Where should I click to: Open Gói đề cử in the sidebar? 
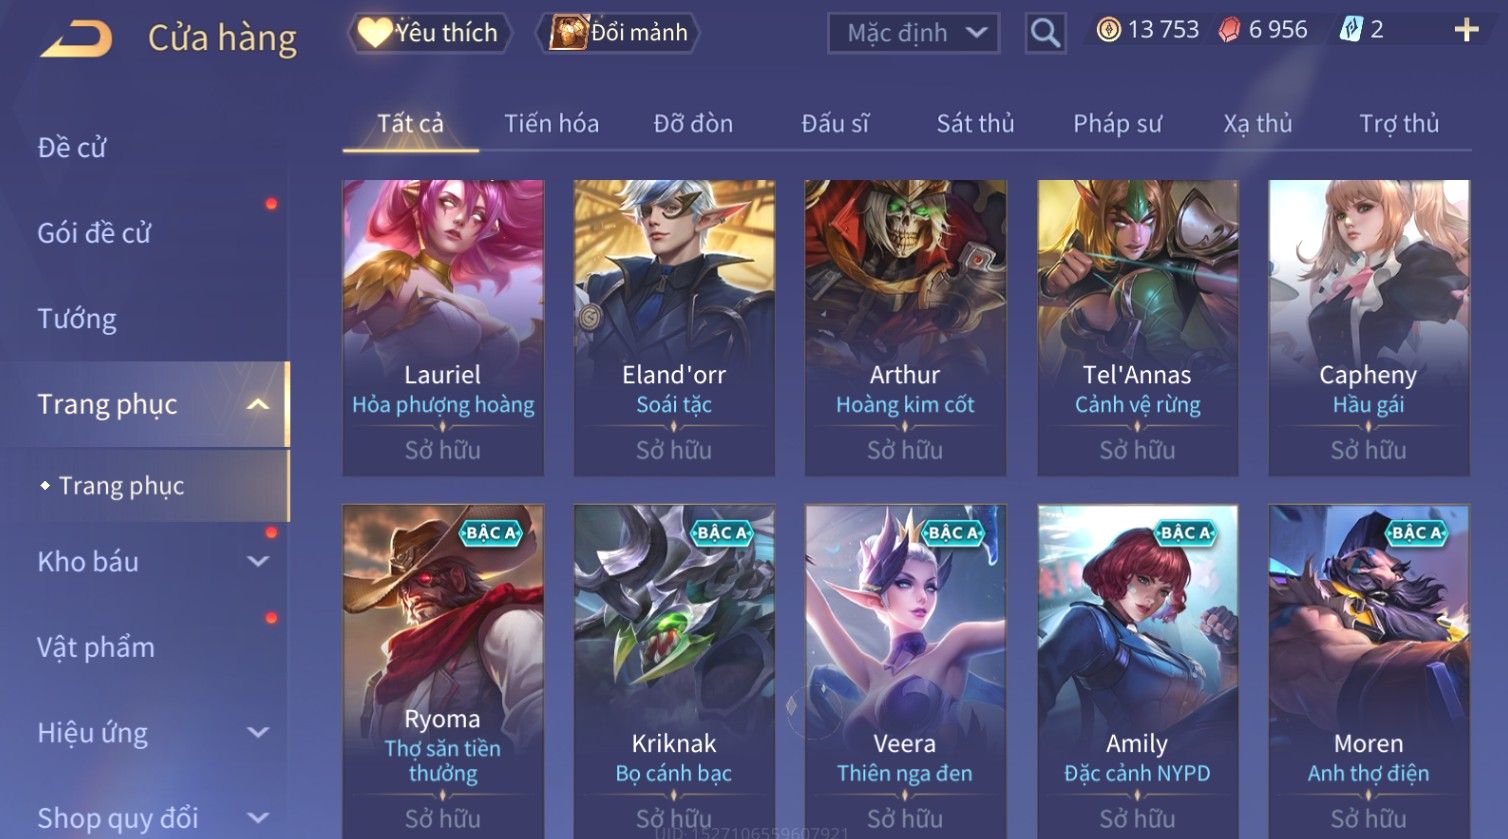click(x=94, y=233)
